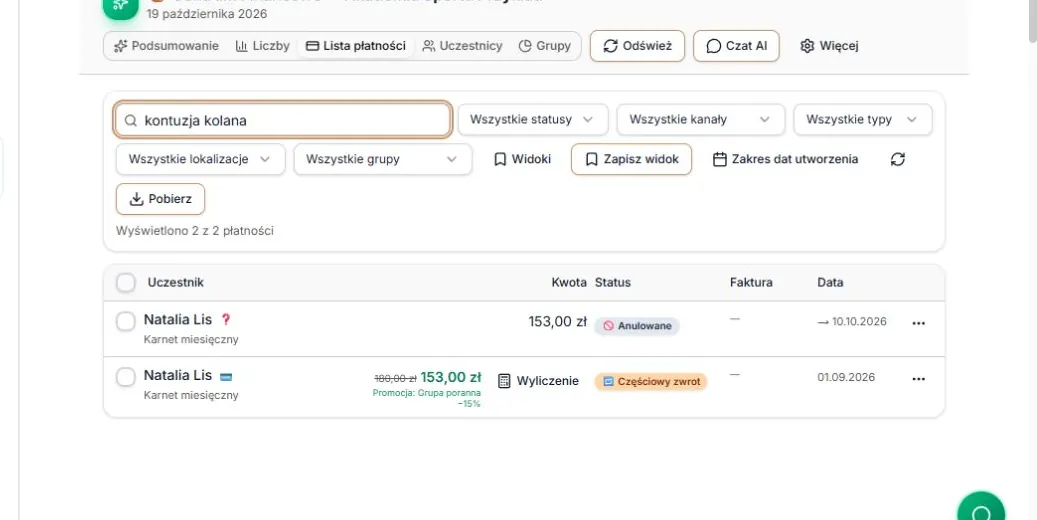Toggle the select-all checkbox in table header
This screenshot has width=1037, height=520.
tap(126, 282)
